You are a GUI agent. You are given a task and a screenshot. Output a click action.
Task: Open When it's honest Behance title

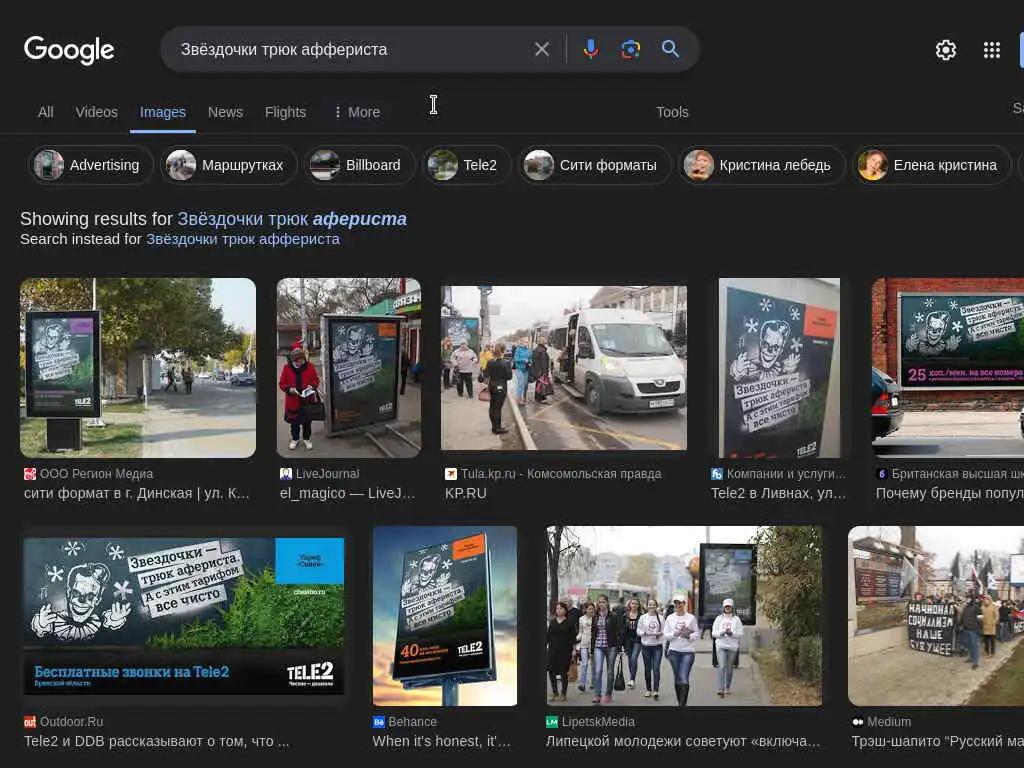441,742
